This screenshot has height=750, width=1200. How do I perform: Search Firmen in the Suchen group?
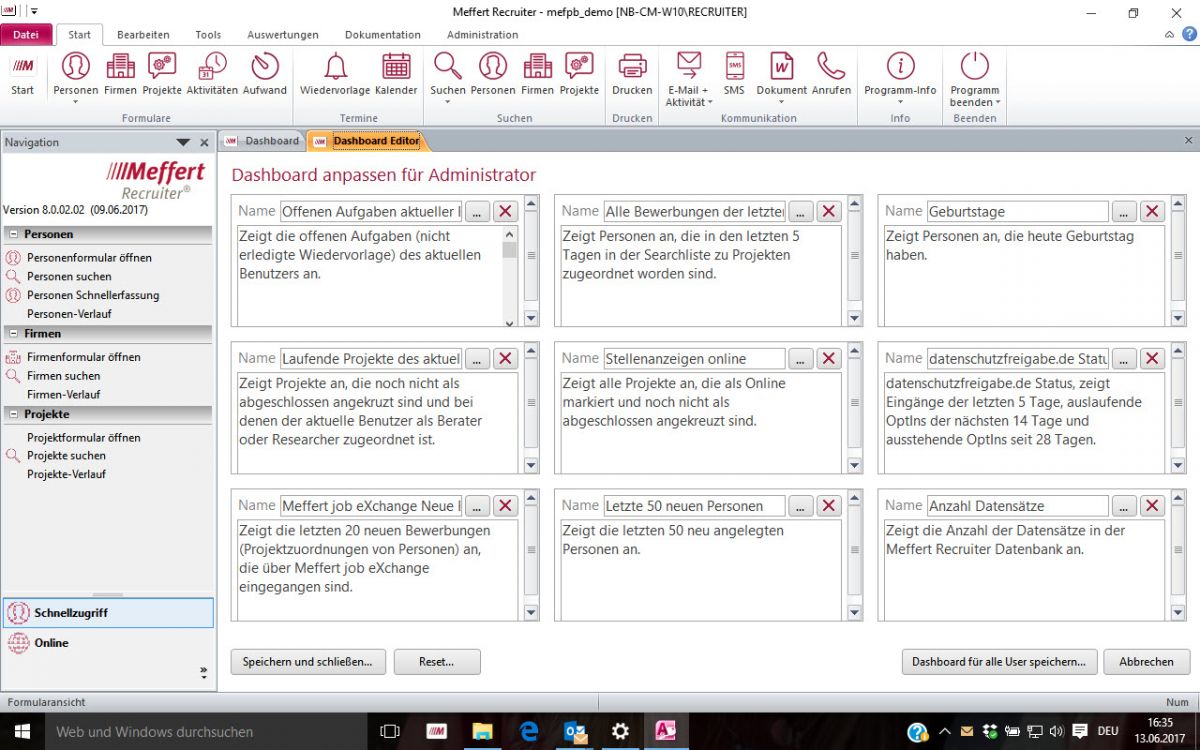tap(537, 73)
